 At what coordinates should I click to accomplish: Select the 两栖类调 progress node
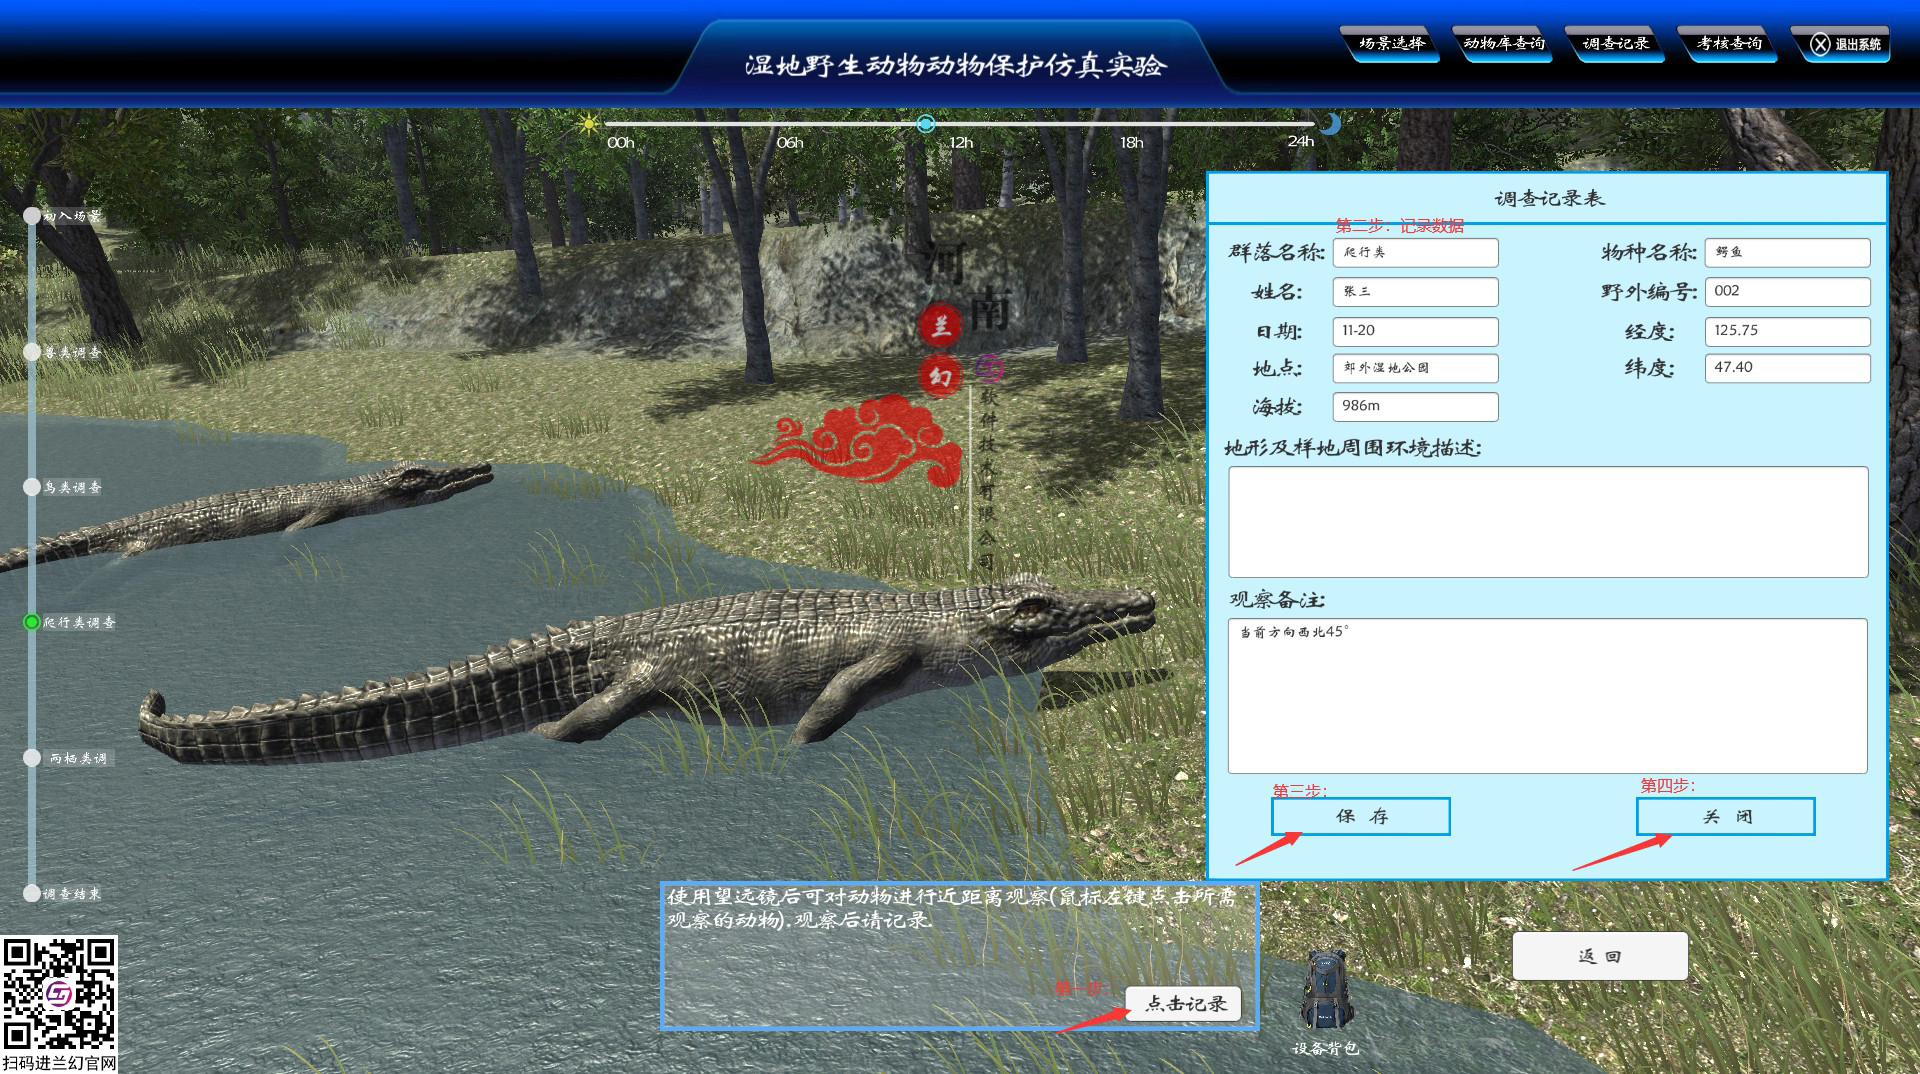[x=30, y=756]
